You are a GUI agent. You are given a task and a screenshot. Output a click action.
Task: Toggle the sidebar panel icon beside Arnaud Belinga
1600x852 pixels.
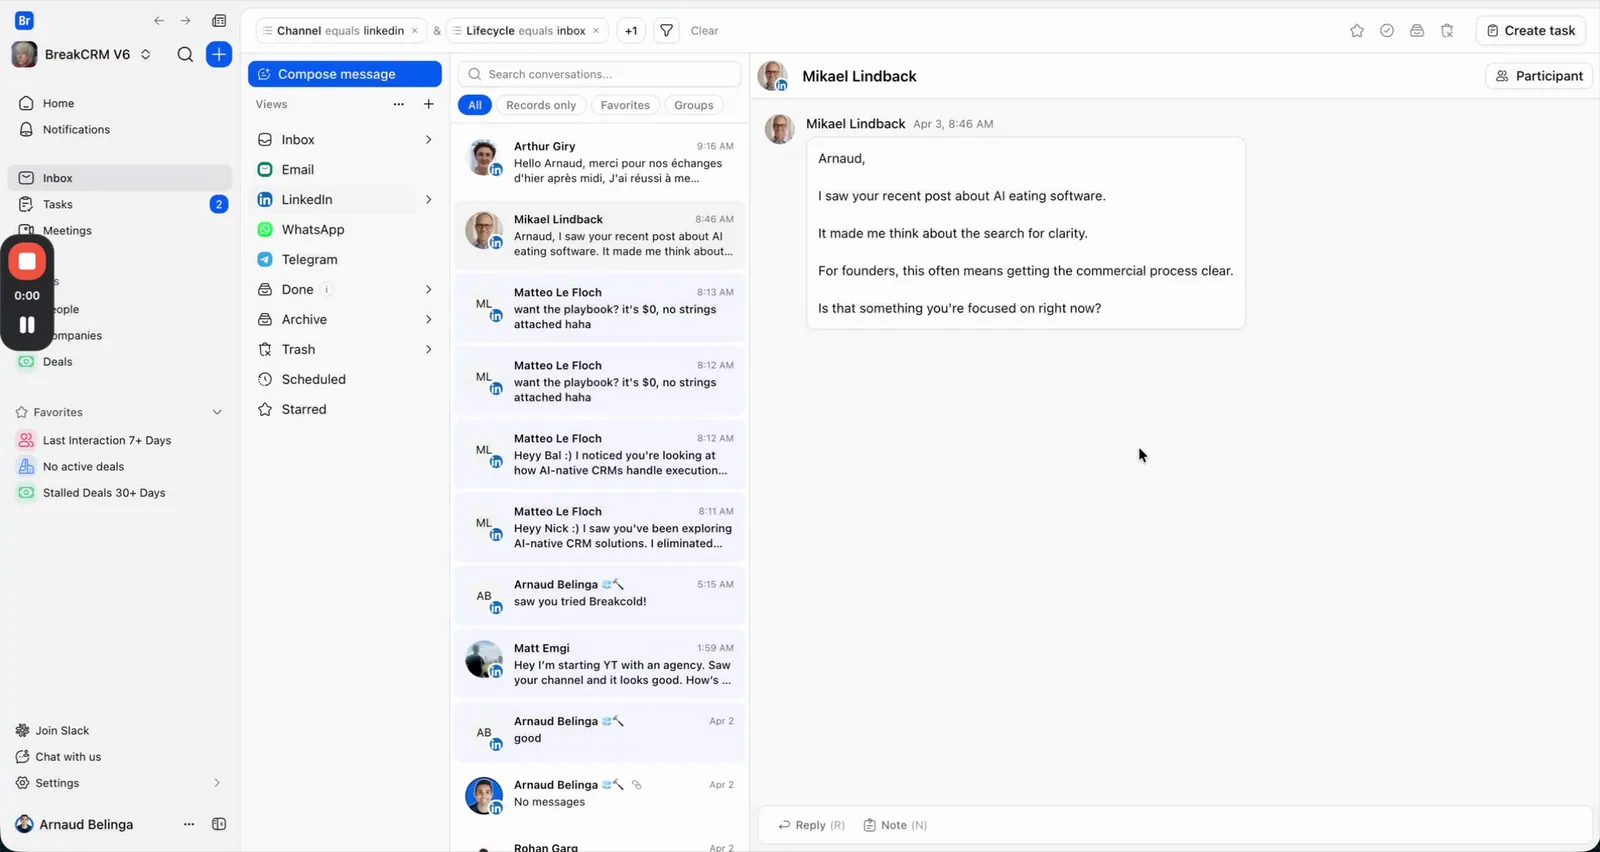coord(219,824)
